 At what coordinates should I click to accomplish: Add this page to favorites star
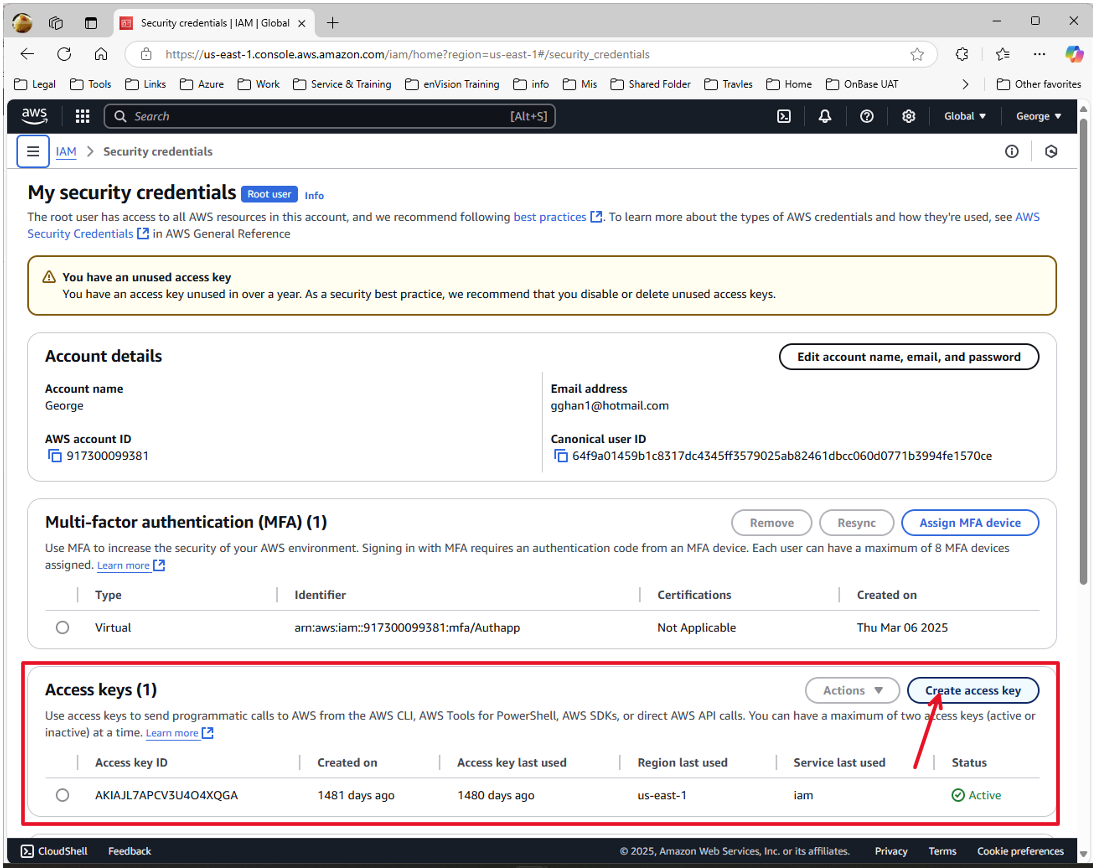click(x=917, y=54)
